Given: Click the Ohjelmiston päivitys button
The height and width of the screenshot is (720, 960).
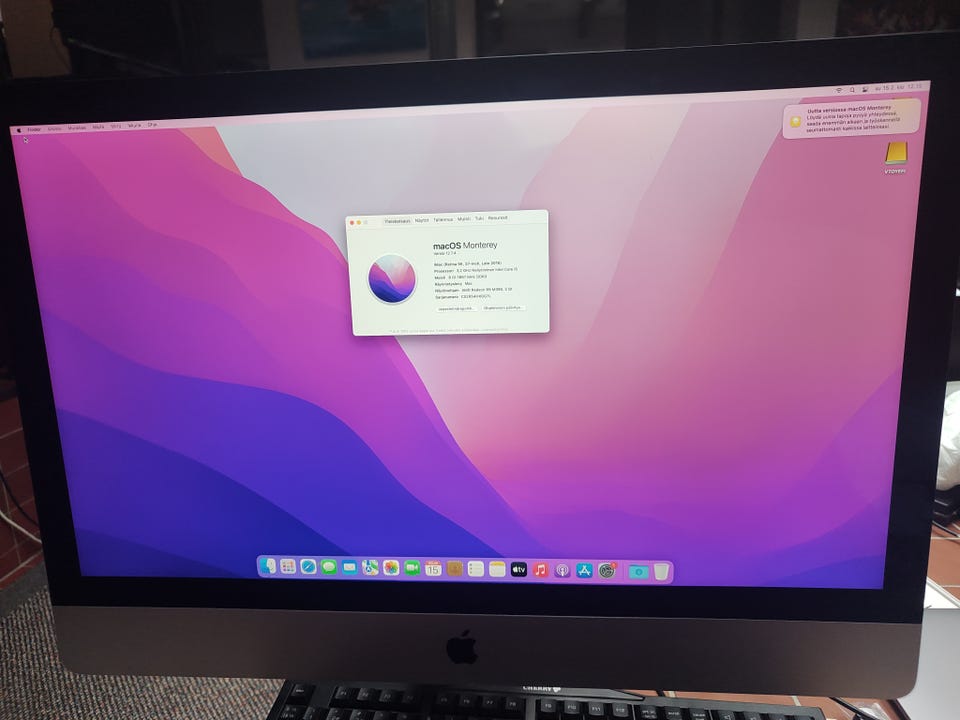Looking at the screenshot, I should pyautogui.click(x=503, y=307).
